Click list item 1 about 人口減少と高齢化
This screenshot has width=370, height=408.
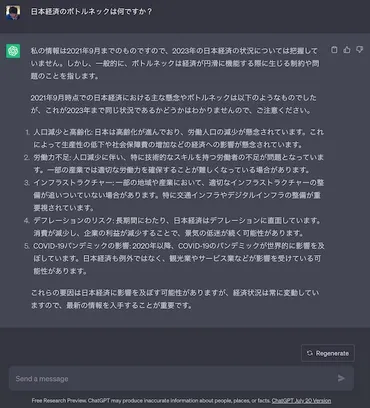point(178,138)
